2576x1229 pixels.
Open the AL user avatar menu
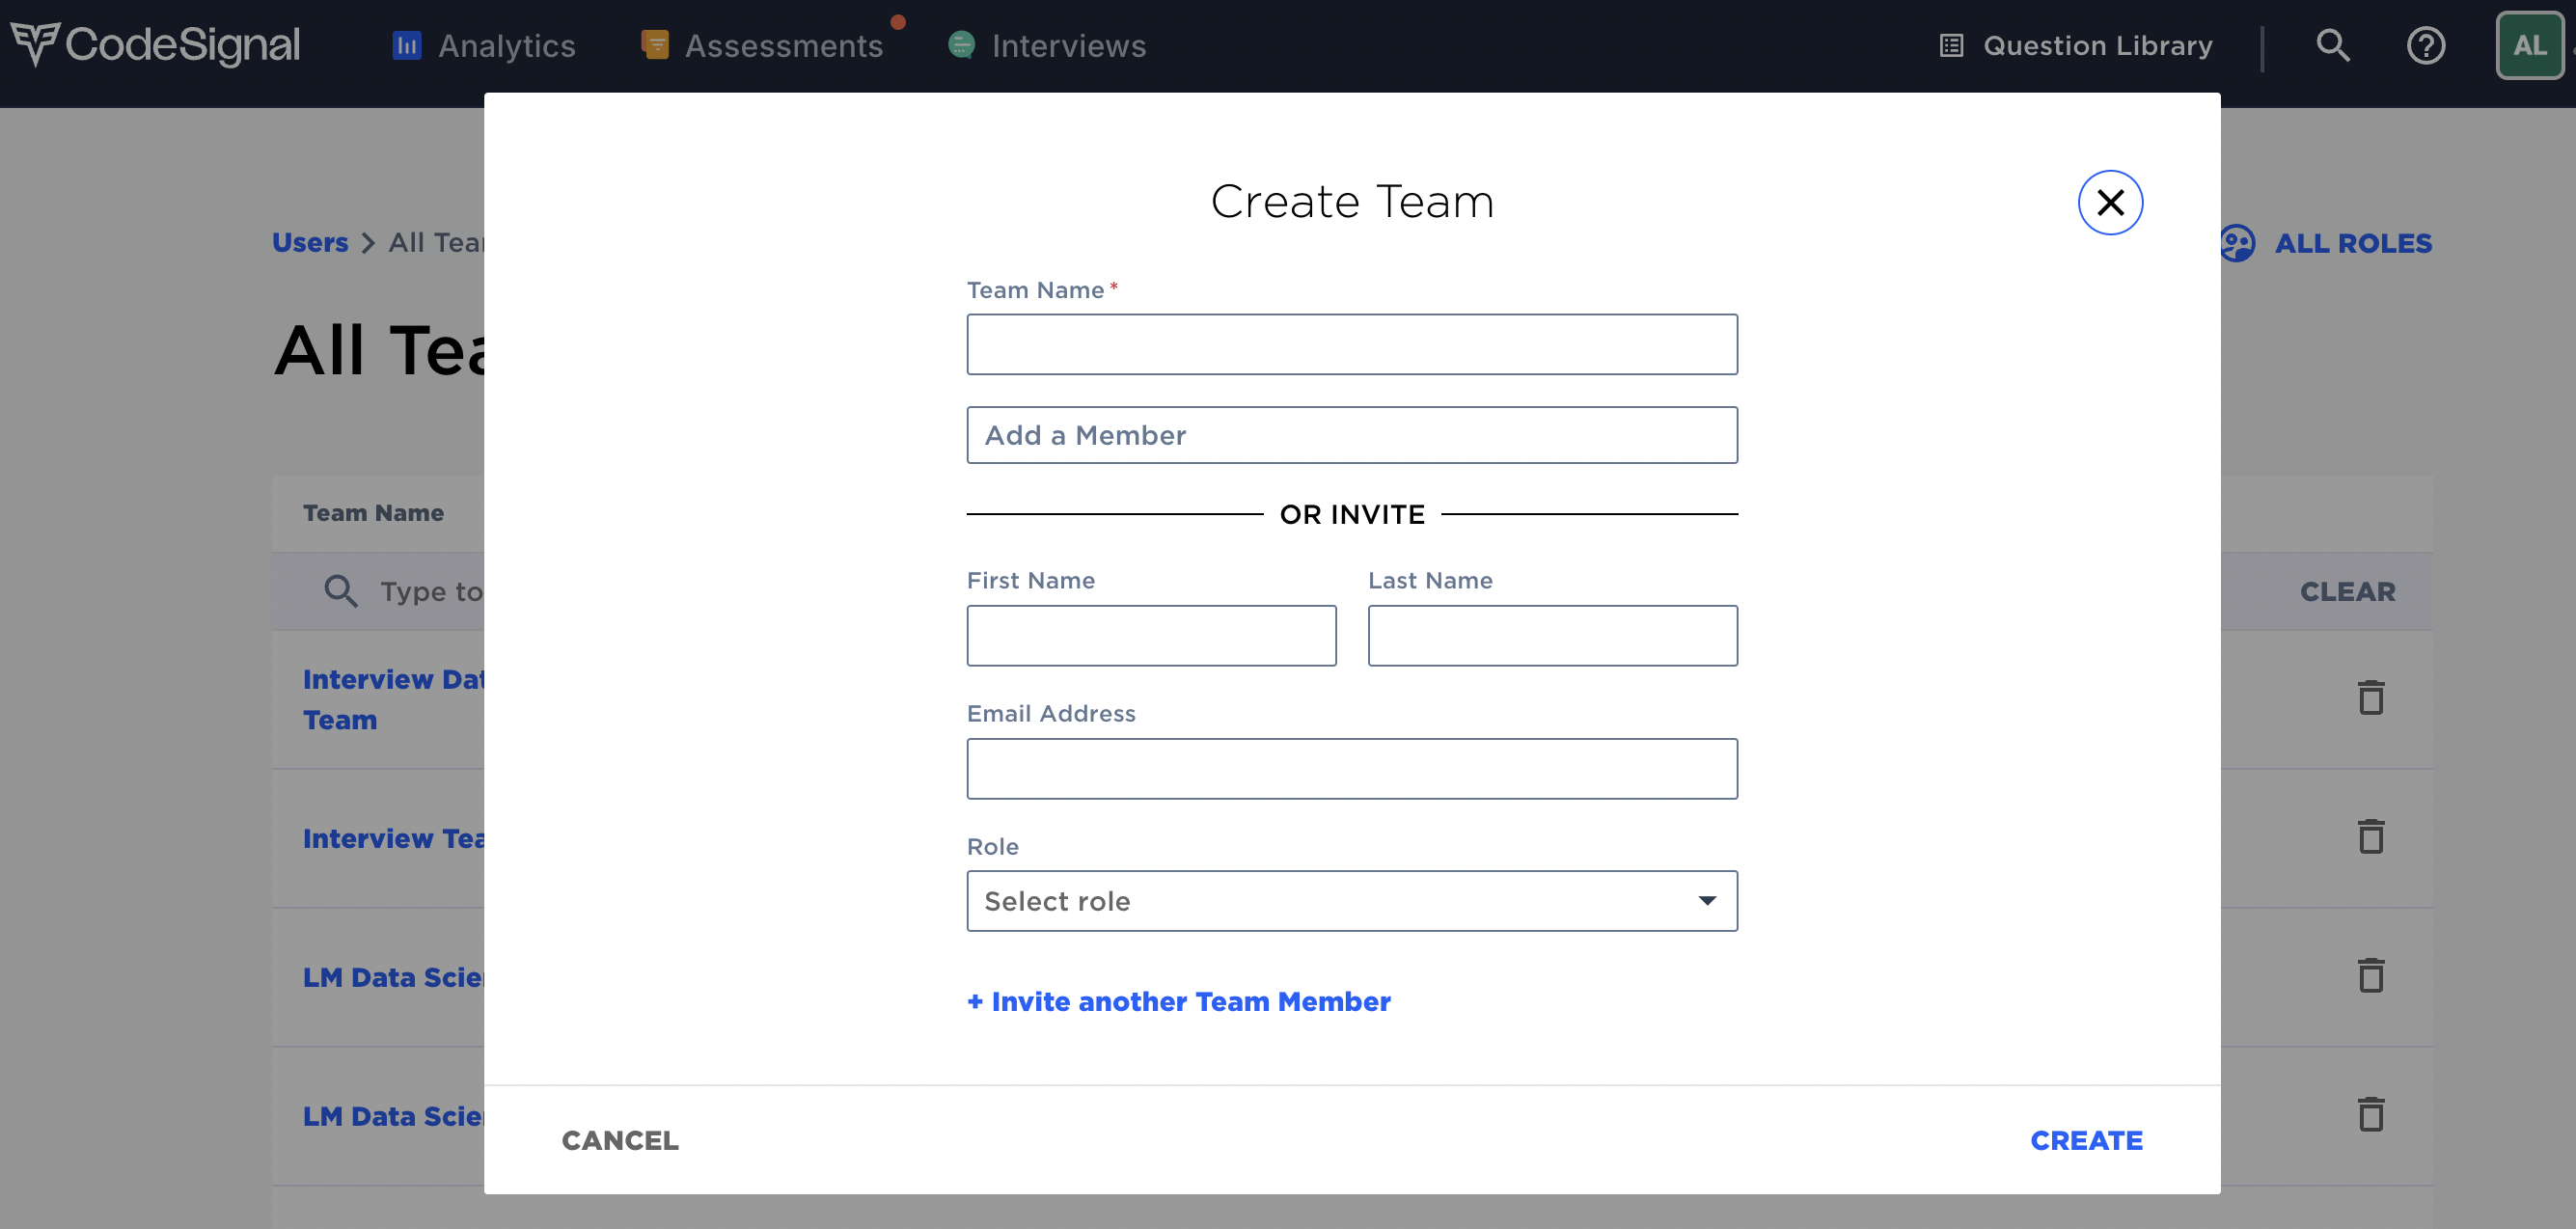pyautogui.click(x=2529, y=45)
